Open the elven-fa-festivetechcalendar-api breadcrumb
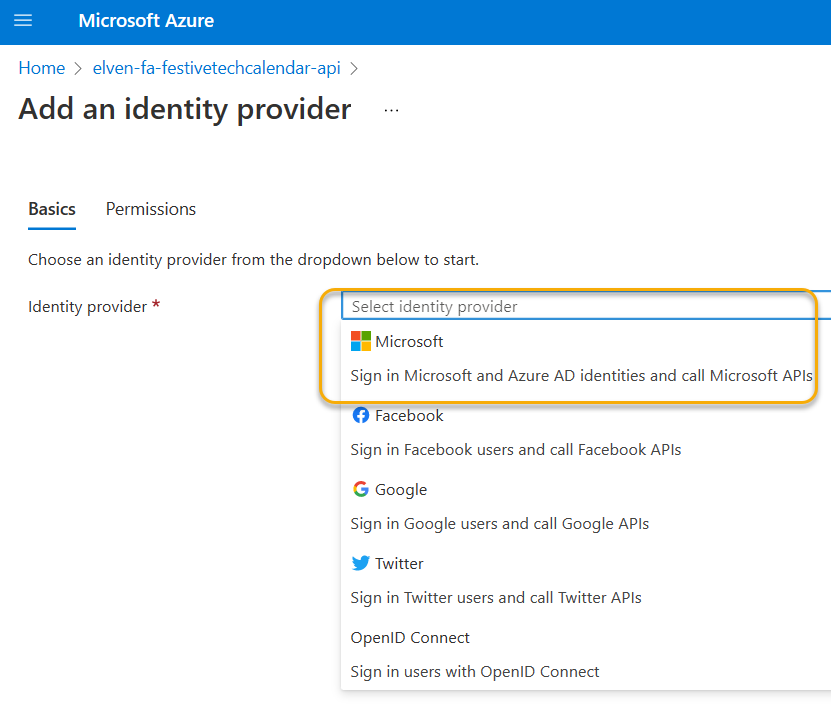This screenshot has height=714, width=831. (x=216, y=68)
